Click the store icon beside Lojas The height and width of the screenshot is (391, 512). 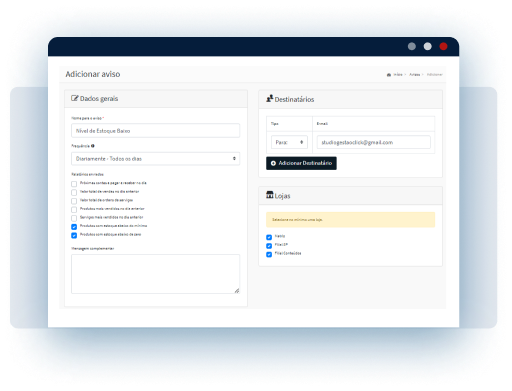[x=270, y=195]
